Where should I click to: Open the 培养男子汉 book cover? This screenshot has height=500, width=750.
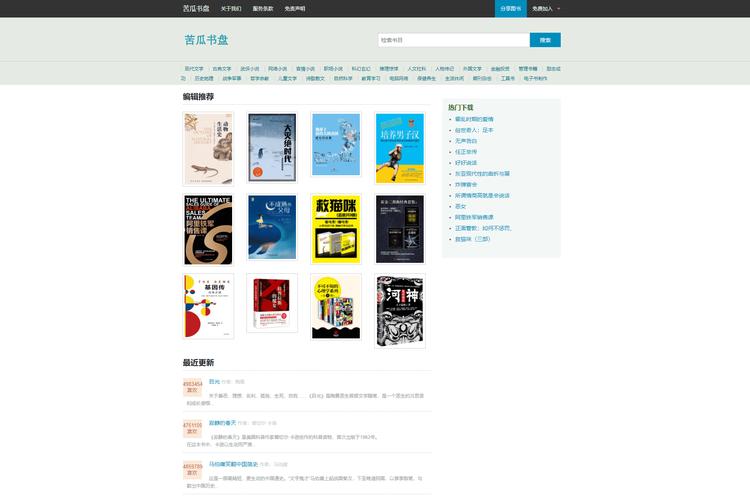click(400, 148)
